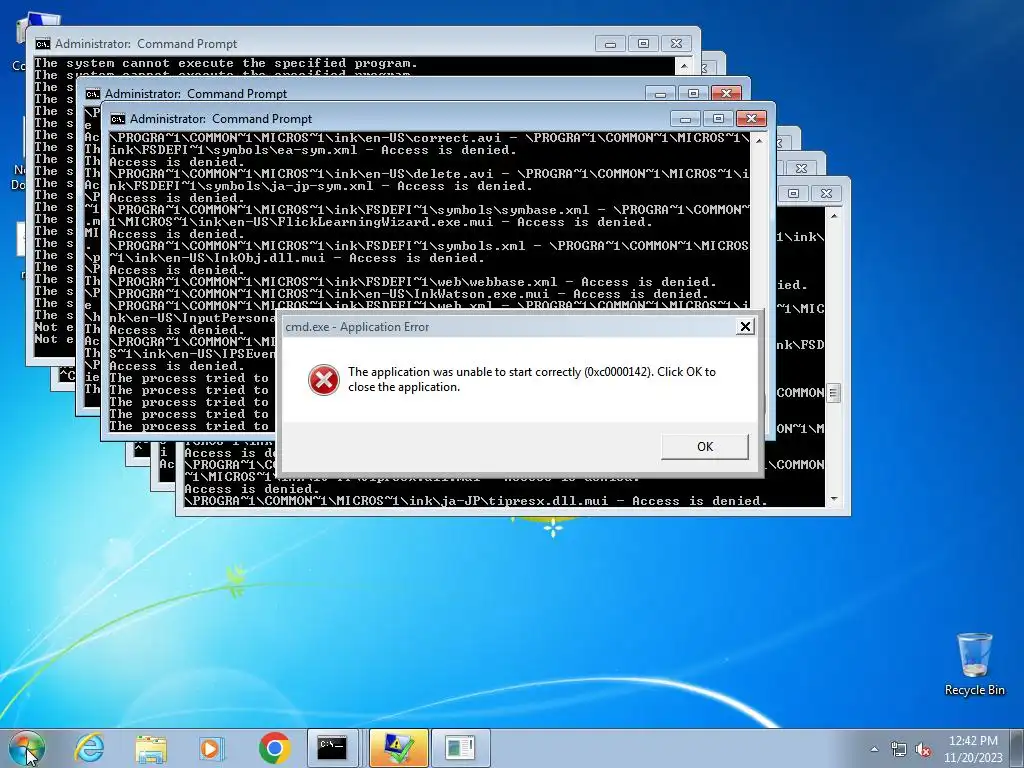Click the second Command Prompt system icon
The image size is (1024, 768).
[93, 94]
